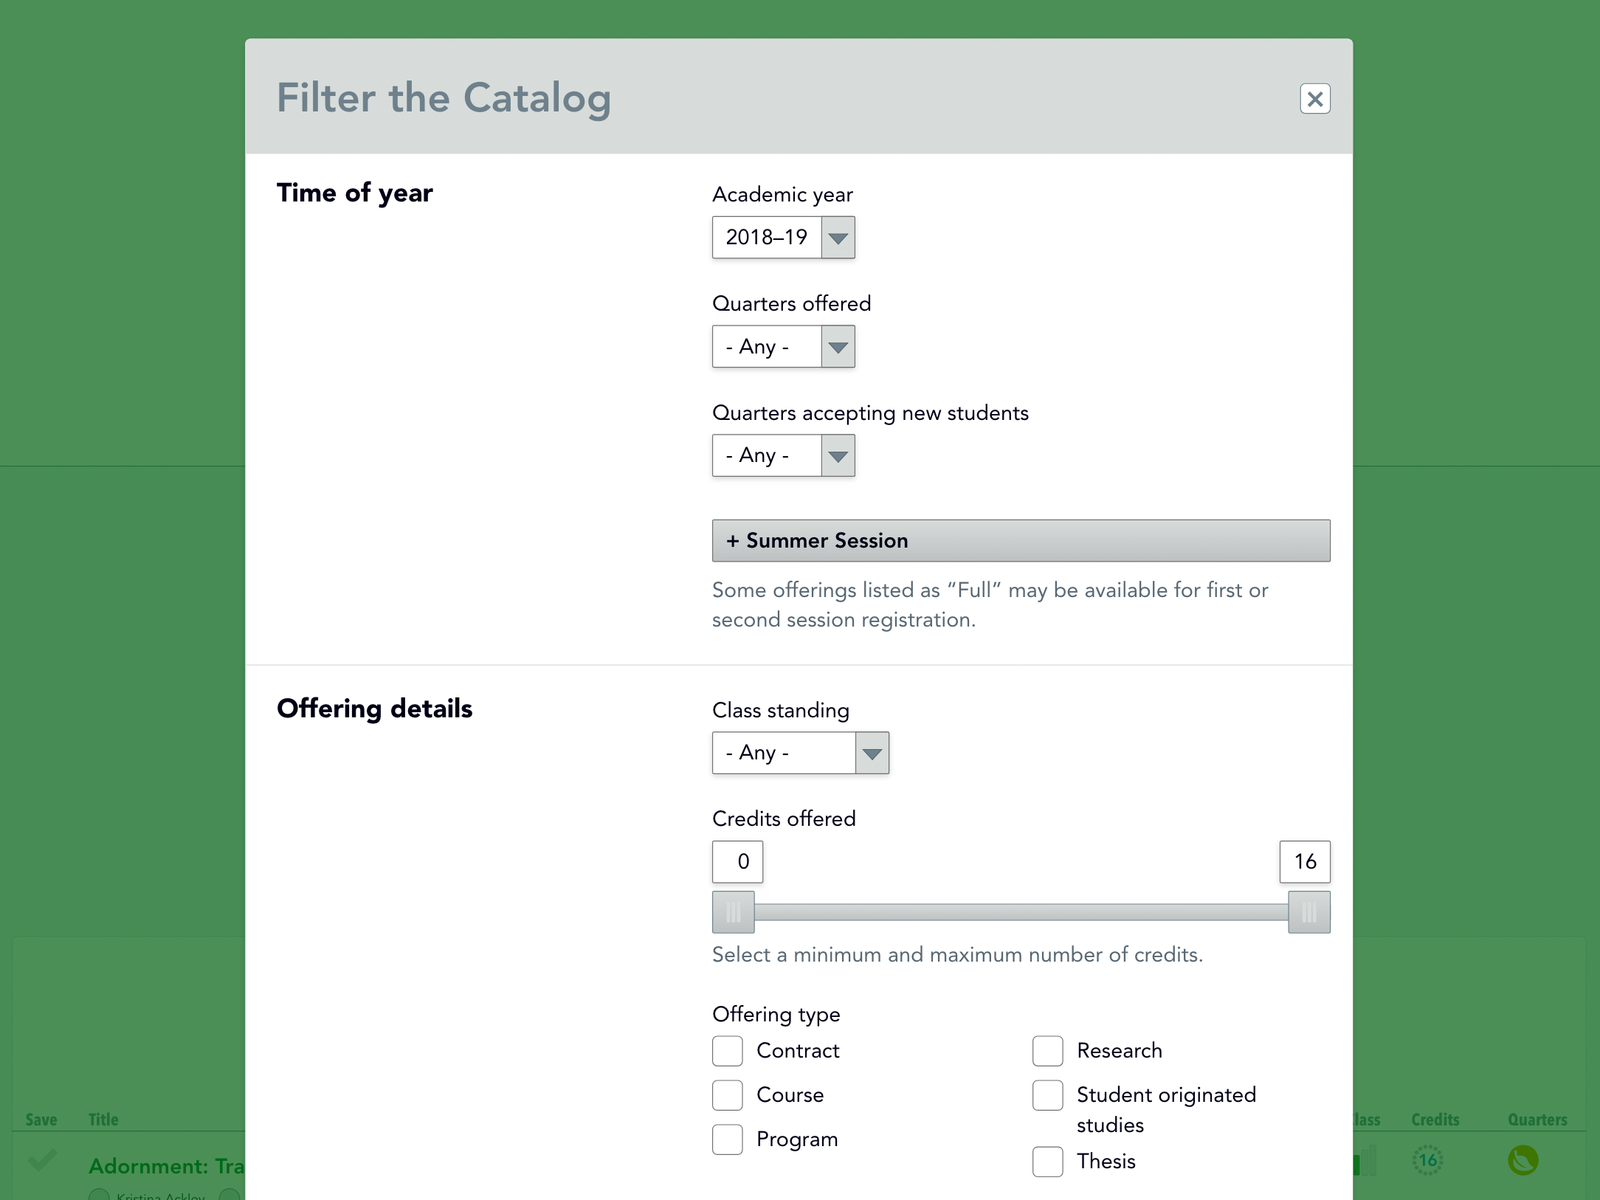The width and height of the screenshot is (1600, 1200).
Task: Enable the Contract offering type
Action: click(x=727, y=1051)
